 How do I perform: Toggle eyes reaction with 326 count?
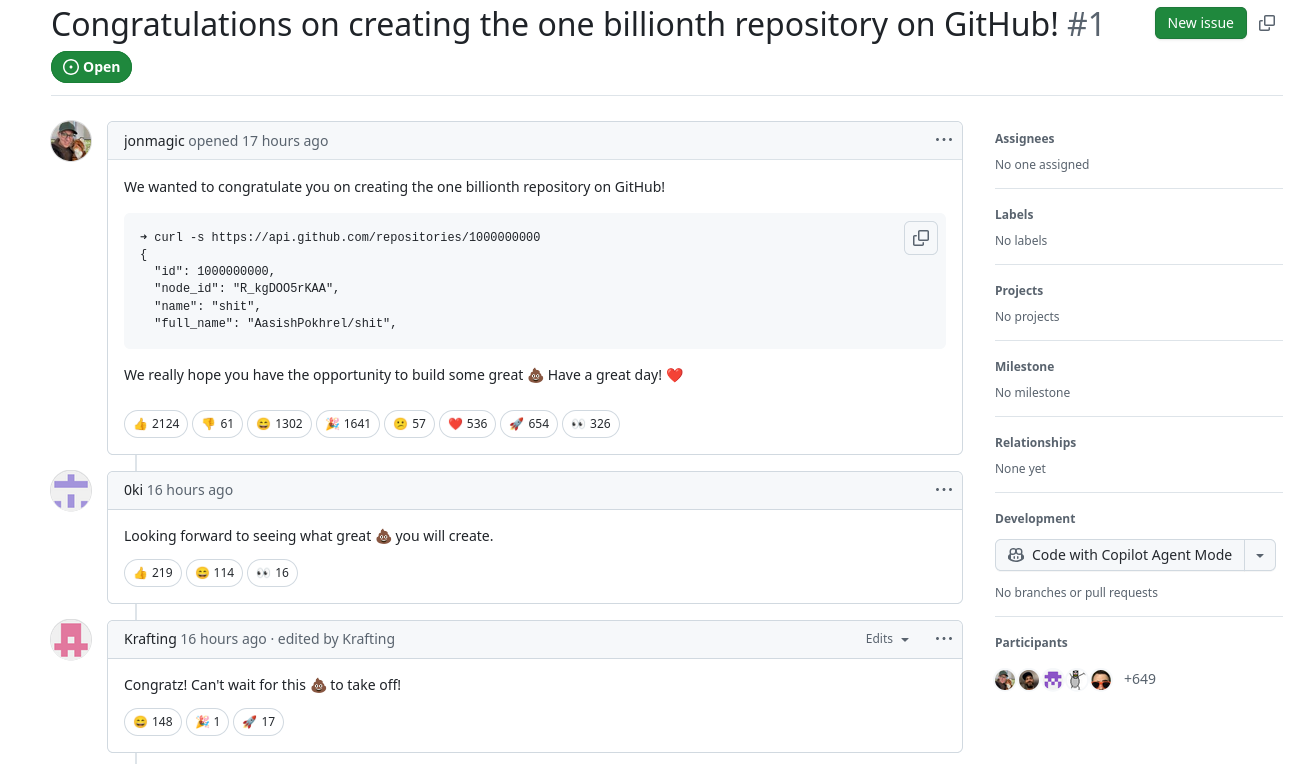click(x=591, y=424)
